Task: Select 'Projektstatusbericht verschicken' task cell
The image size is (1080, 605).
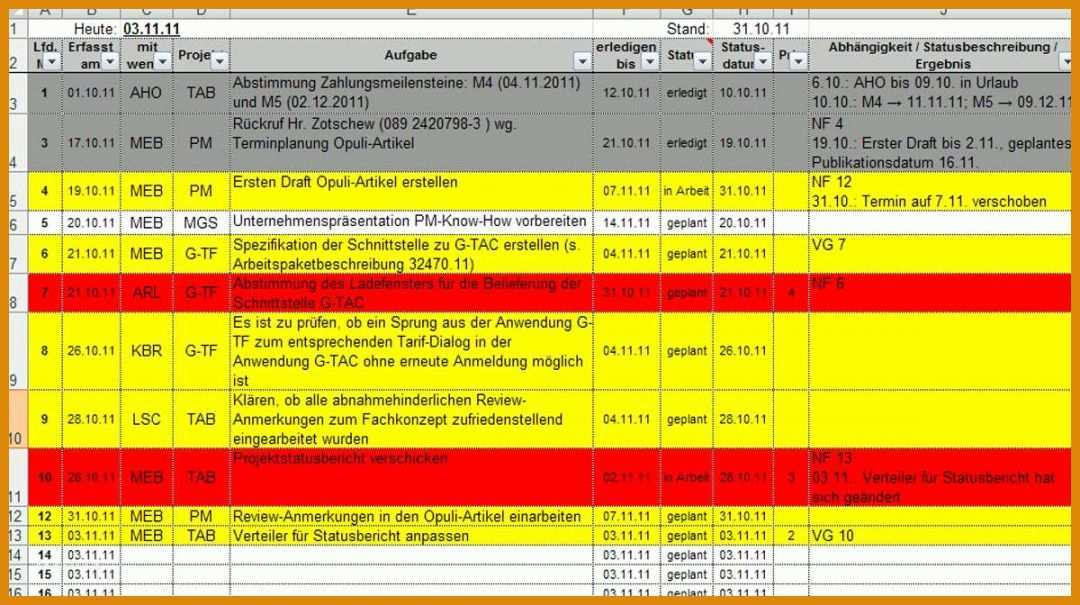Action: click(411, 477)
